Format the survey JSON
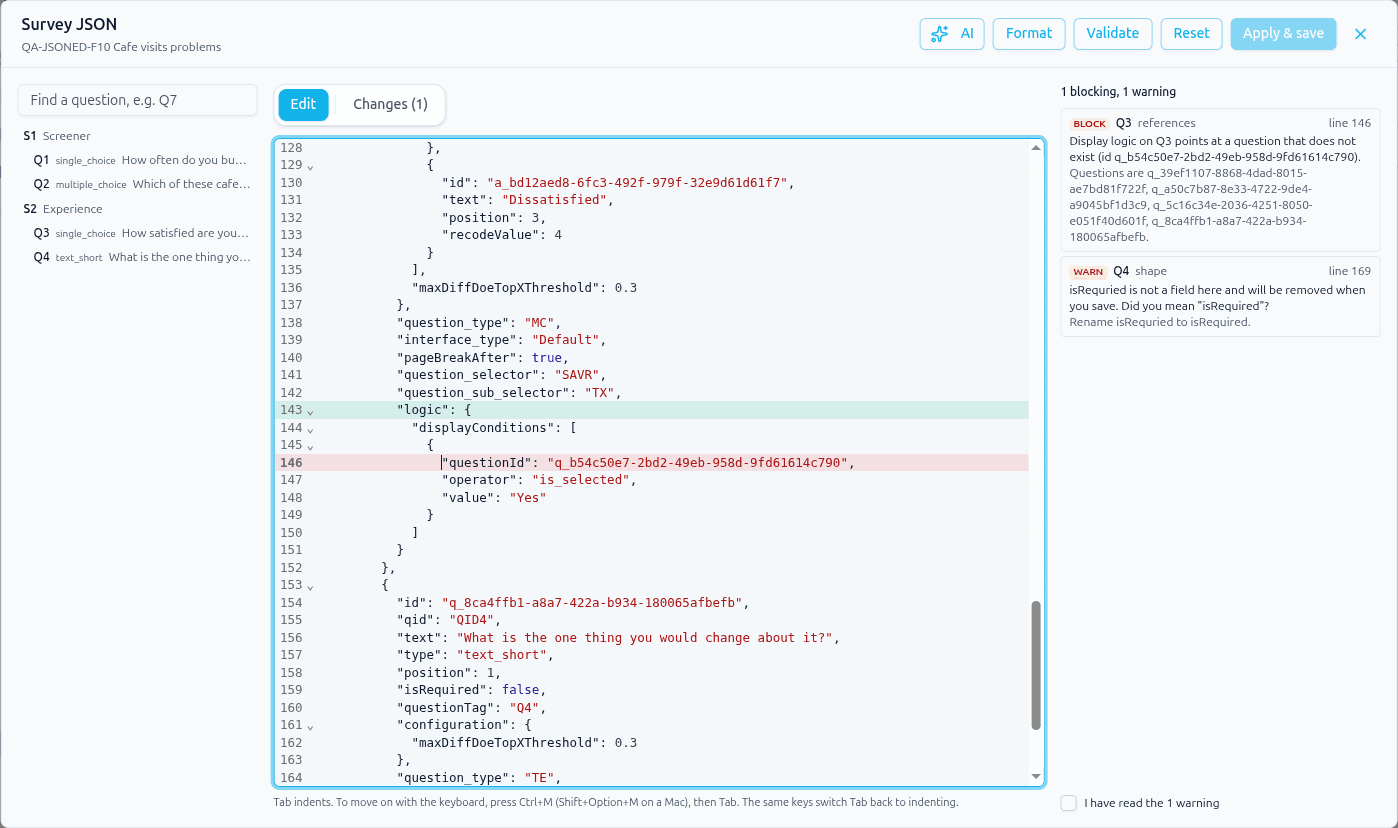The width and height of the screenshot is (1398, 828). [1029, 33]
